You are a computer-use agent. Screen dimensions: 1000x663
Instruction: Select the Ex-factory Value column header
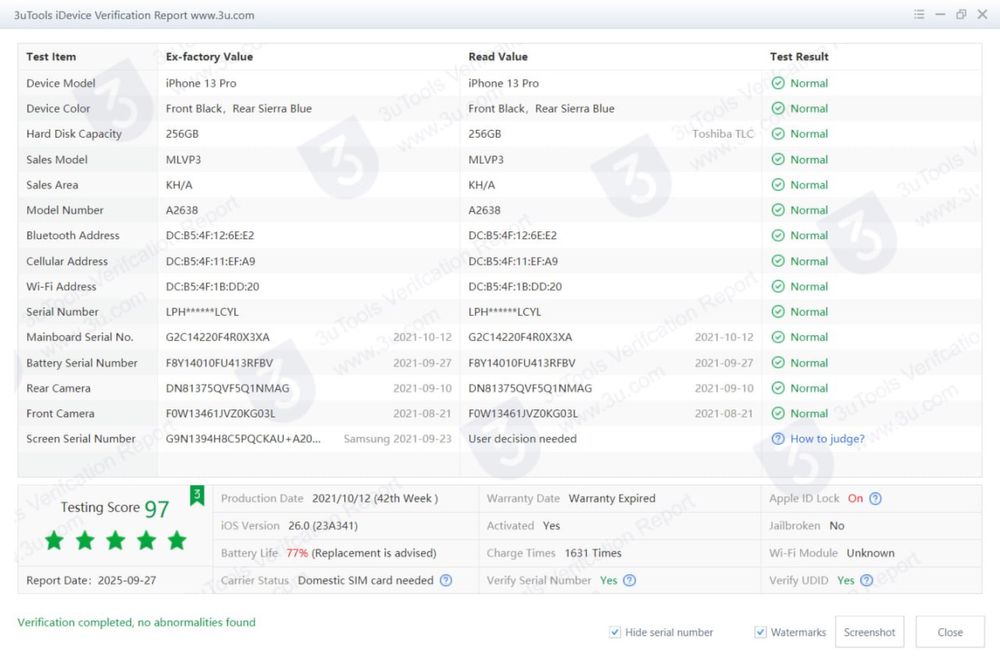209,57
